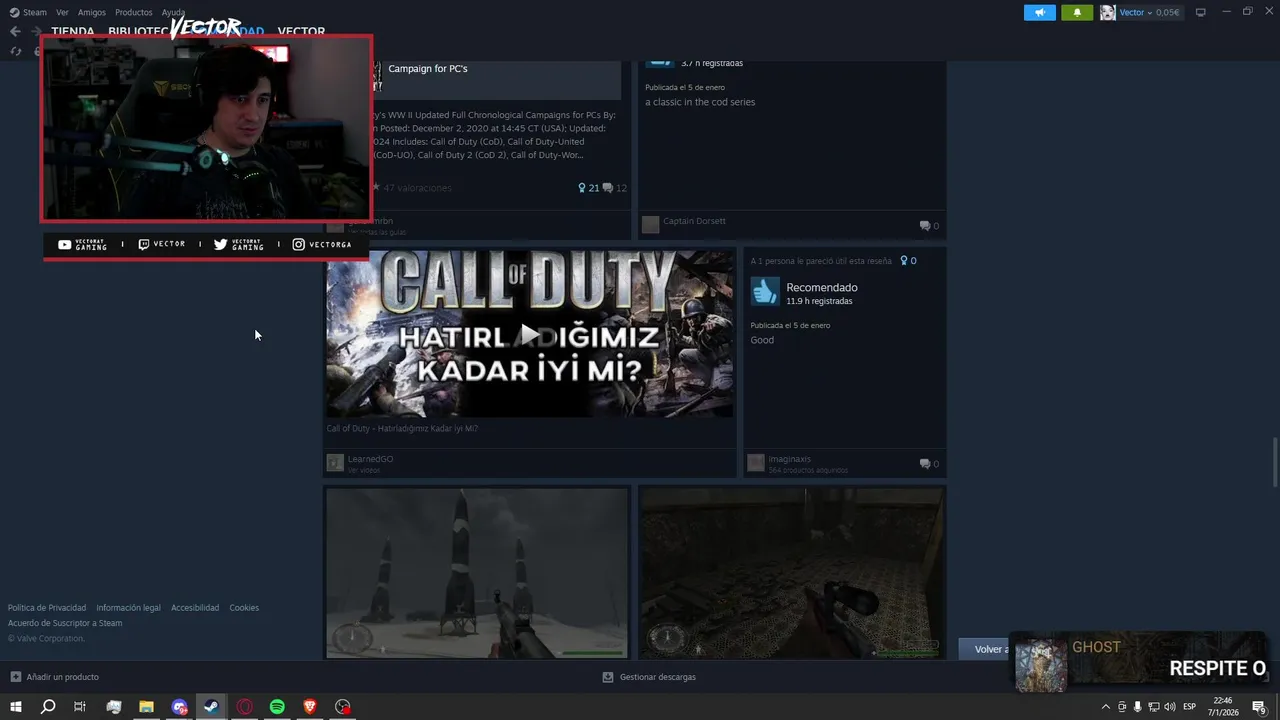Open network icon in system tray
Viewport: 1280px width, 720px height.
[1153, 707]
